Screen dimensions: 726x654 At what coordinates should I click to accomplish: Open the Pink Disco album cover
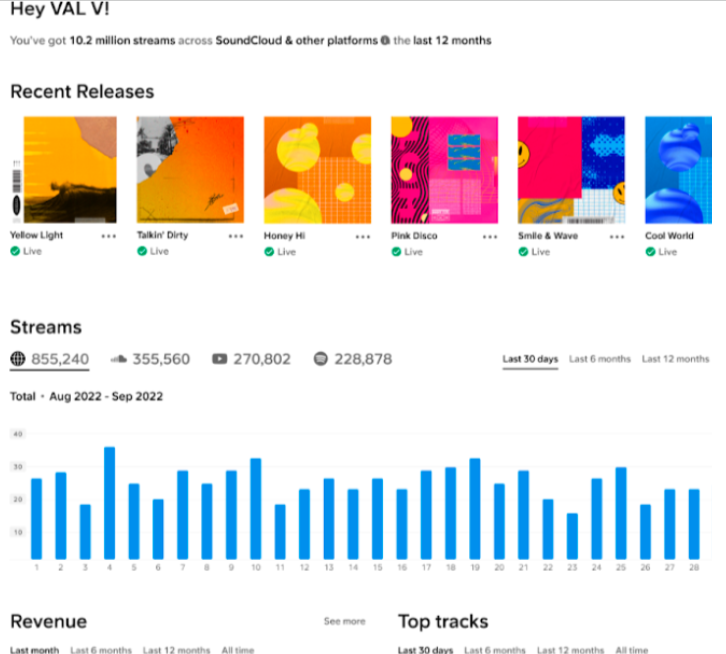pyautogui.click(x=444, y=170)
